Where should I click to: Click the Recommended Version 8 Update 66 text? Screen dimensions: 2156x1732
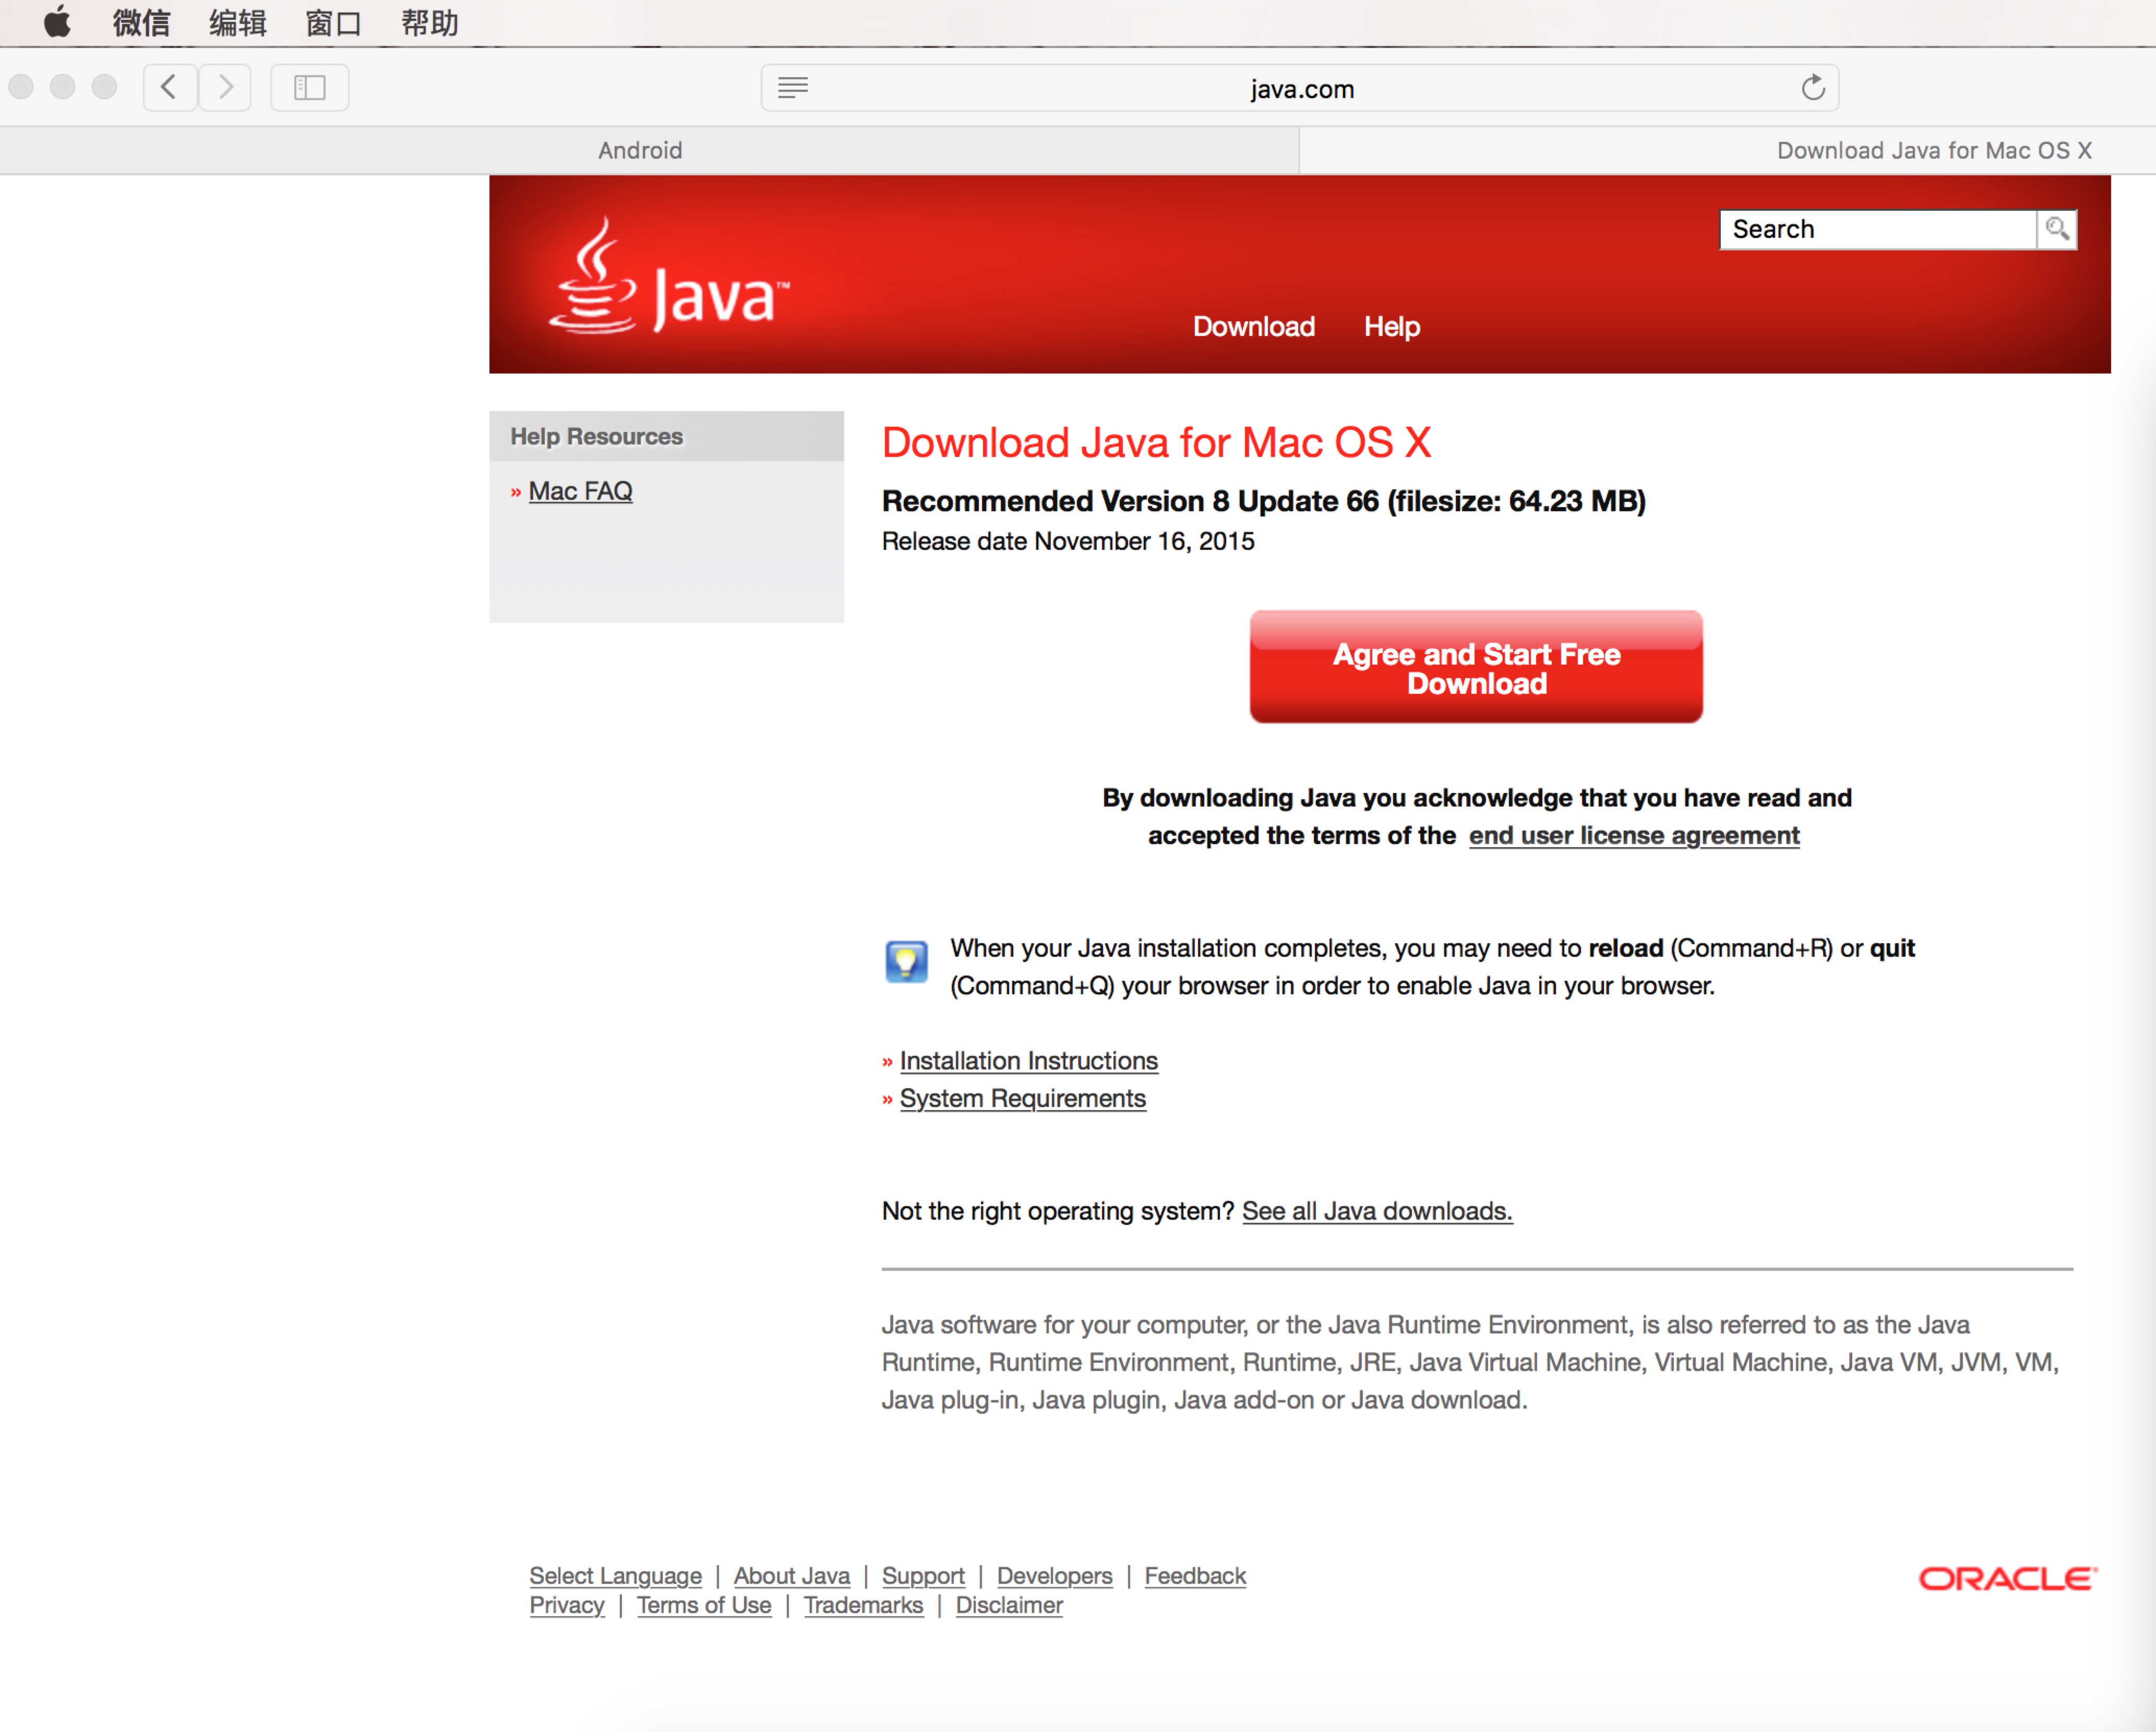[x=1264, y=501]
